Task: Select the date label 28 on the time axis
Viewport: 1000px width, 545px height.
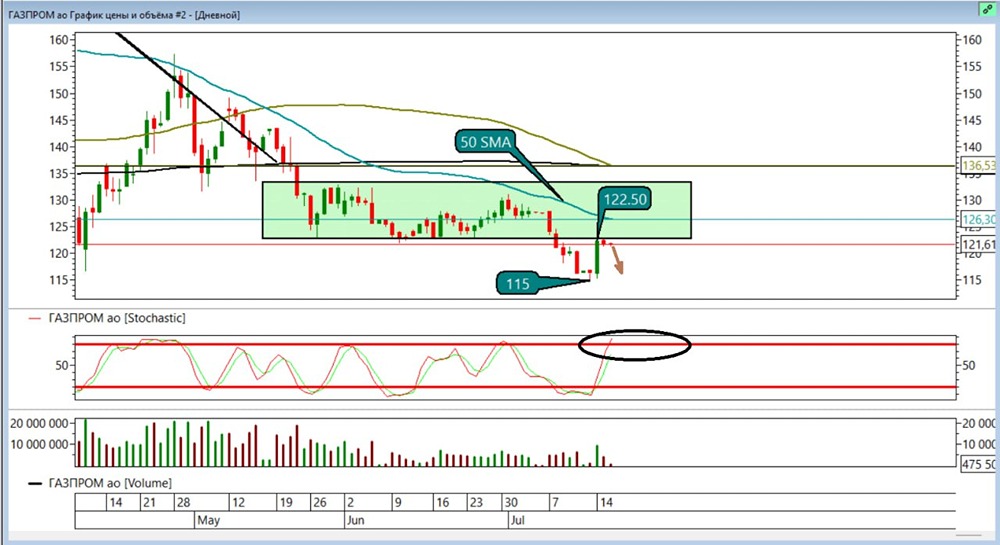Action: pos(183,502)
